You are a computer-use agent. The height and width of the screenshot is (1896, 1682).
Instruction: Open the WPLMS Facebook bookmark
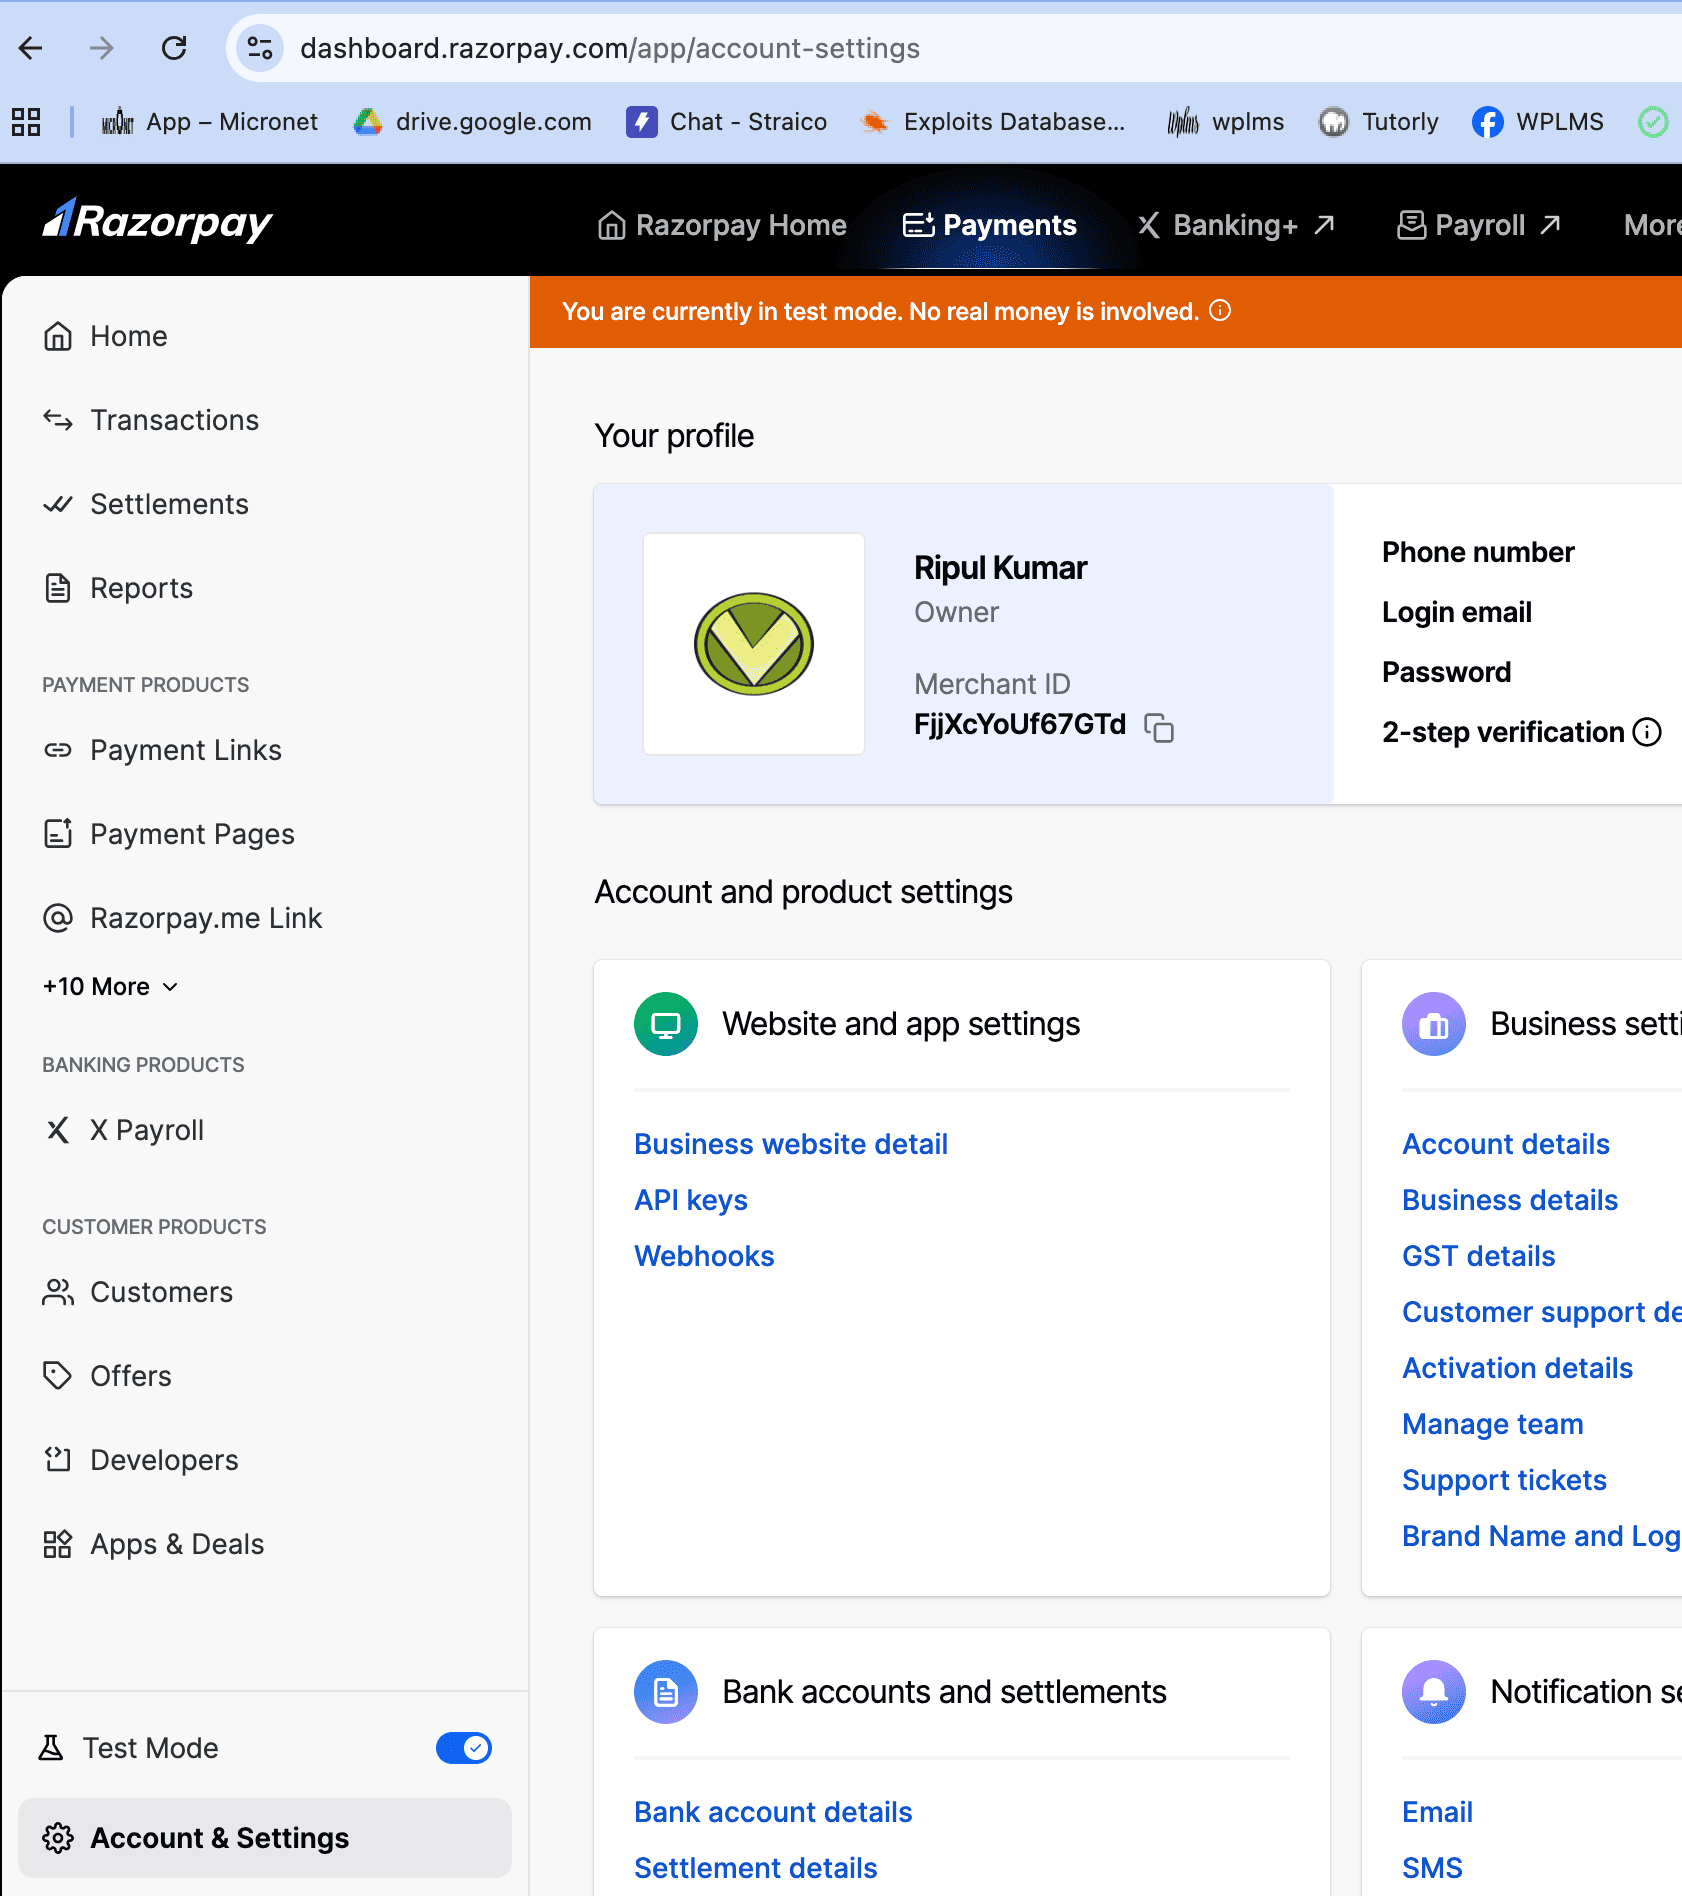pos(1538,122)
